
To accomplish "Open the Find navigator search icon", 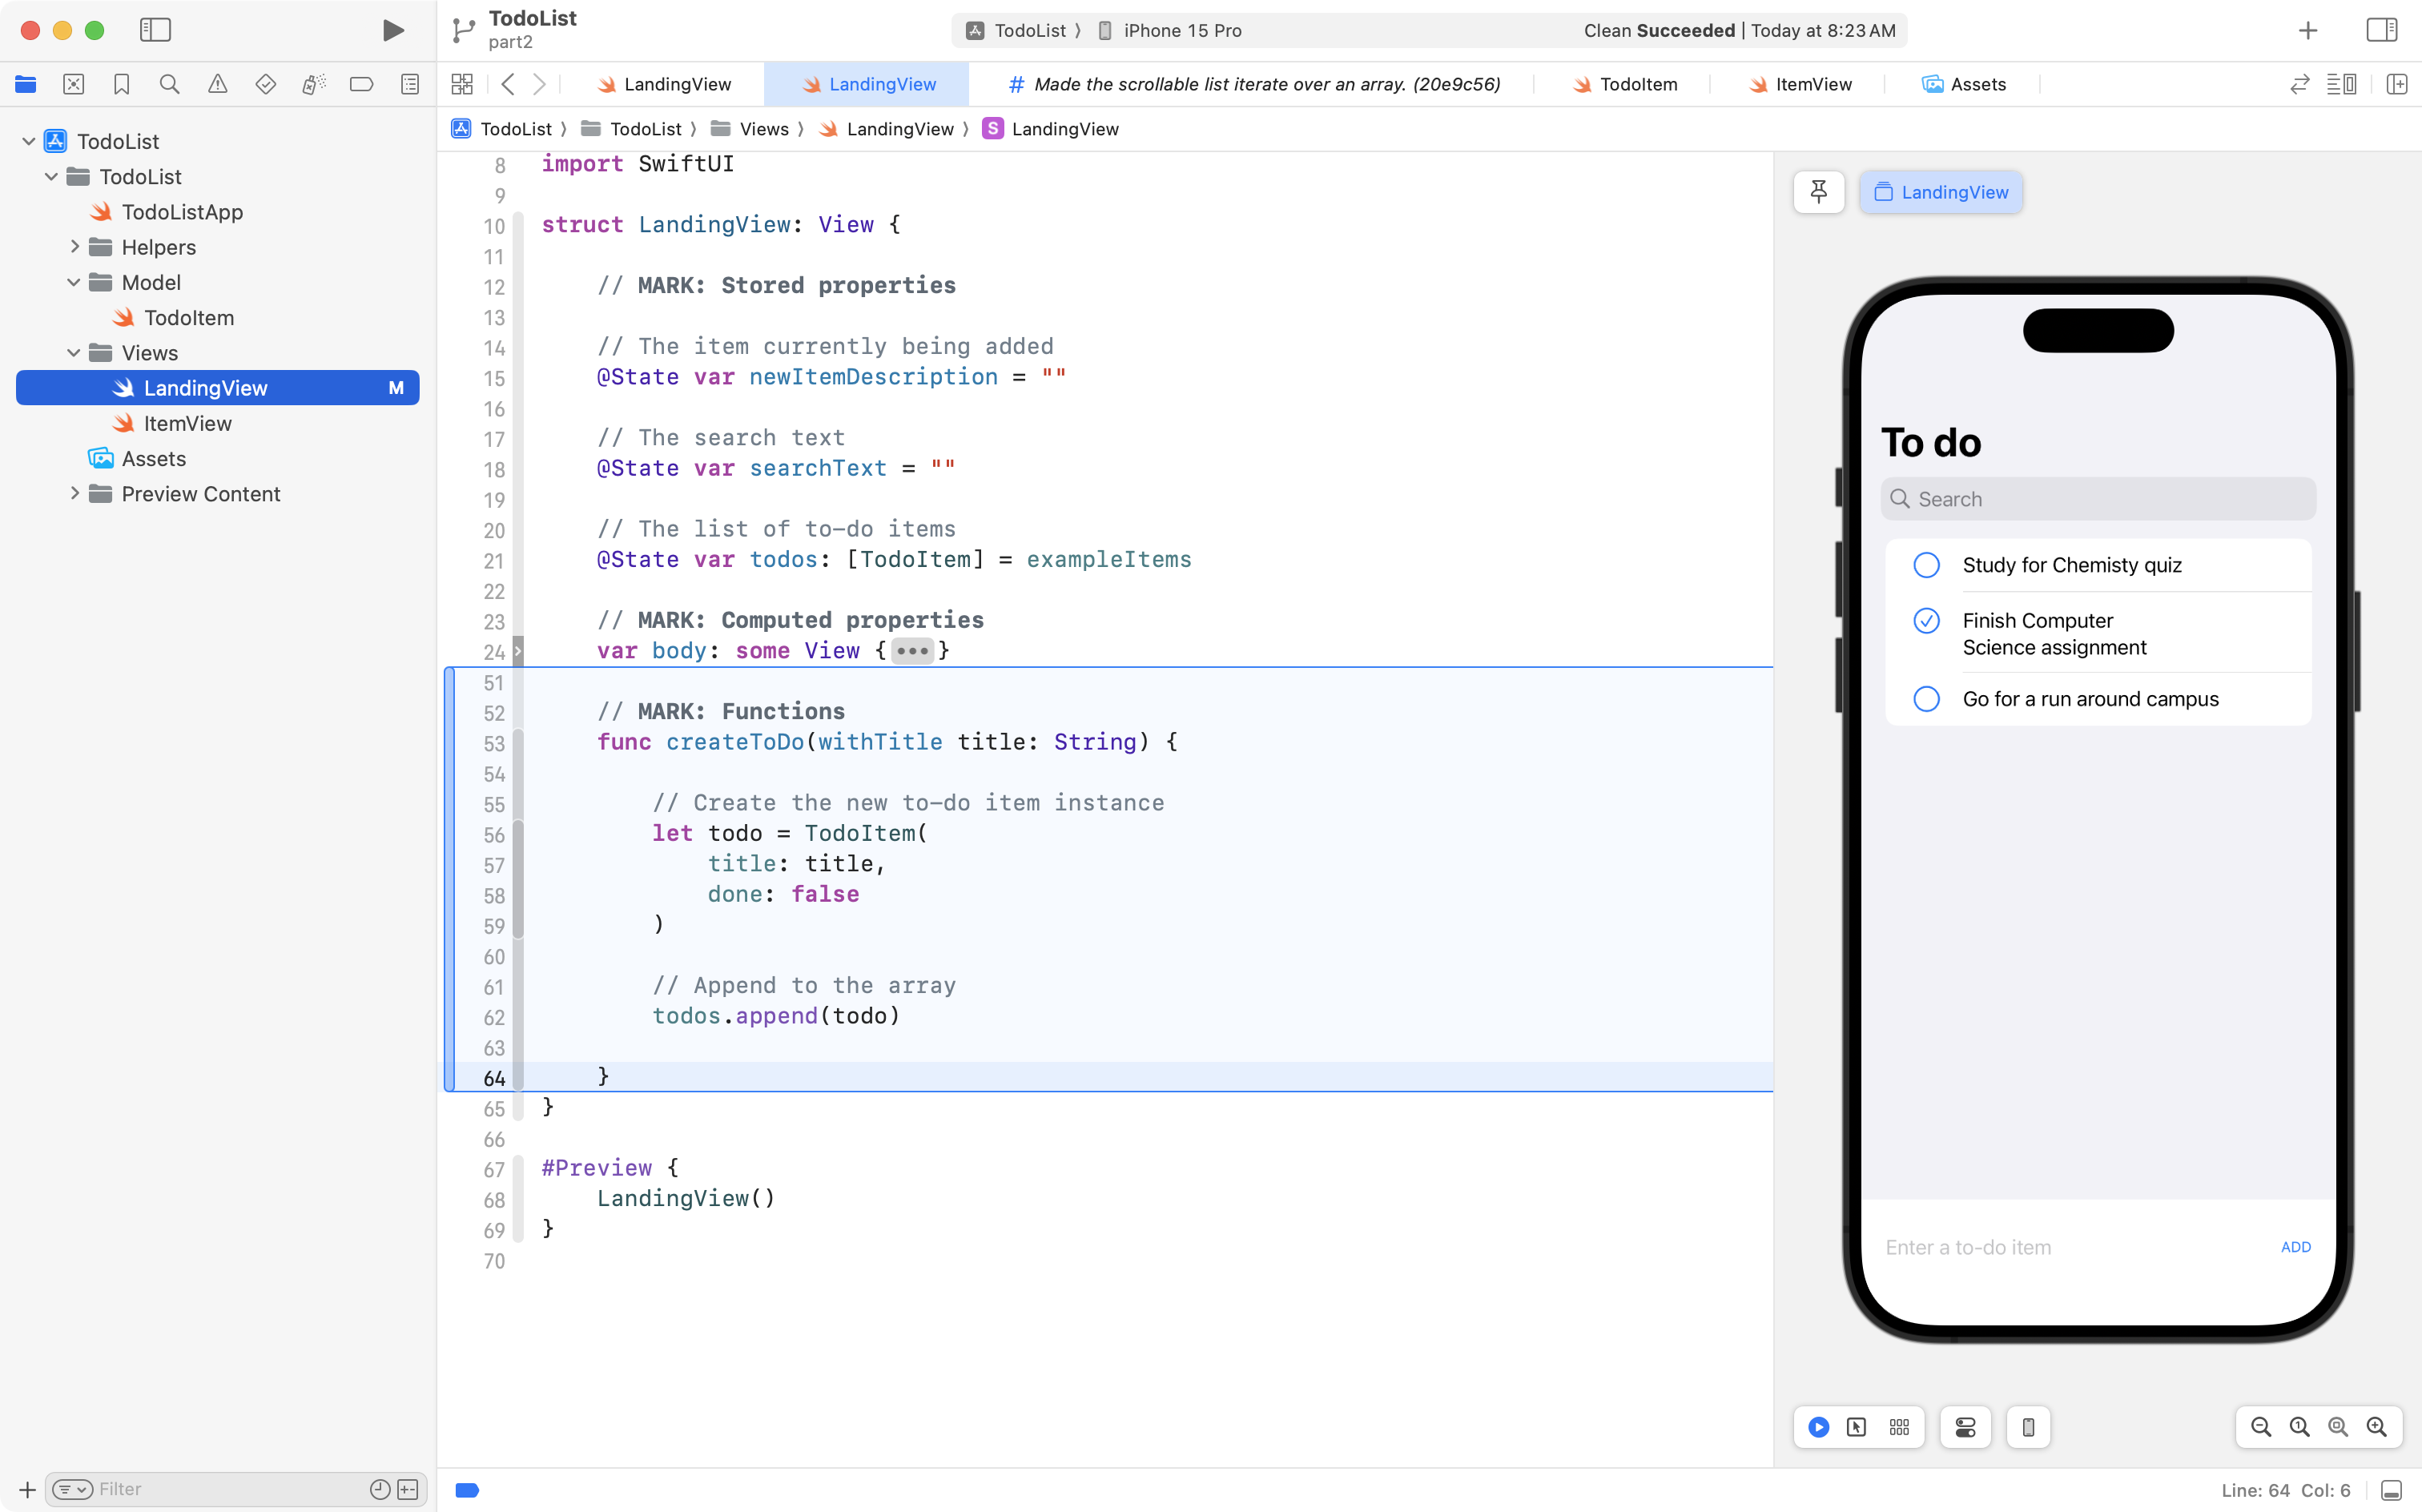I will coord(169,84).
